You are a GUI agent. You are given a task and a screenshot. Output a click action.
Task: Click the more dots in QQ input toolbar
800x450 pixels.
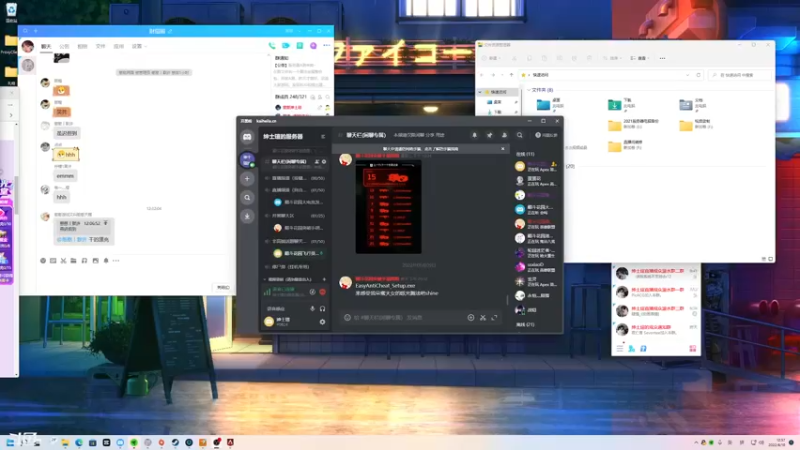pyautogui.click(x=116, y=261)
